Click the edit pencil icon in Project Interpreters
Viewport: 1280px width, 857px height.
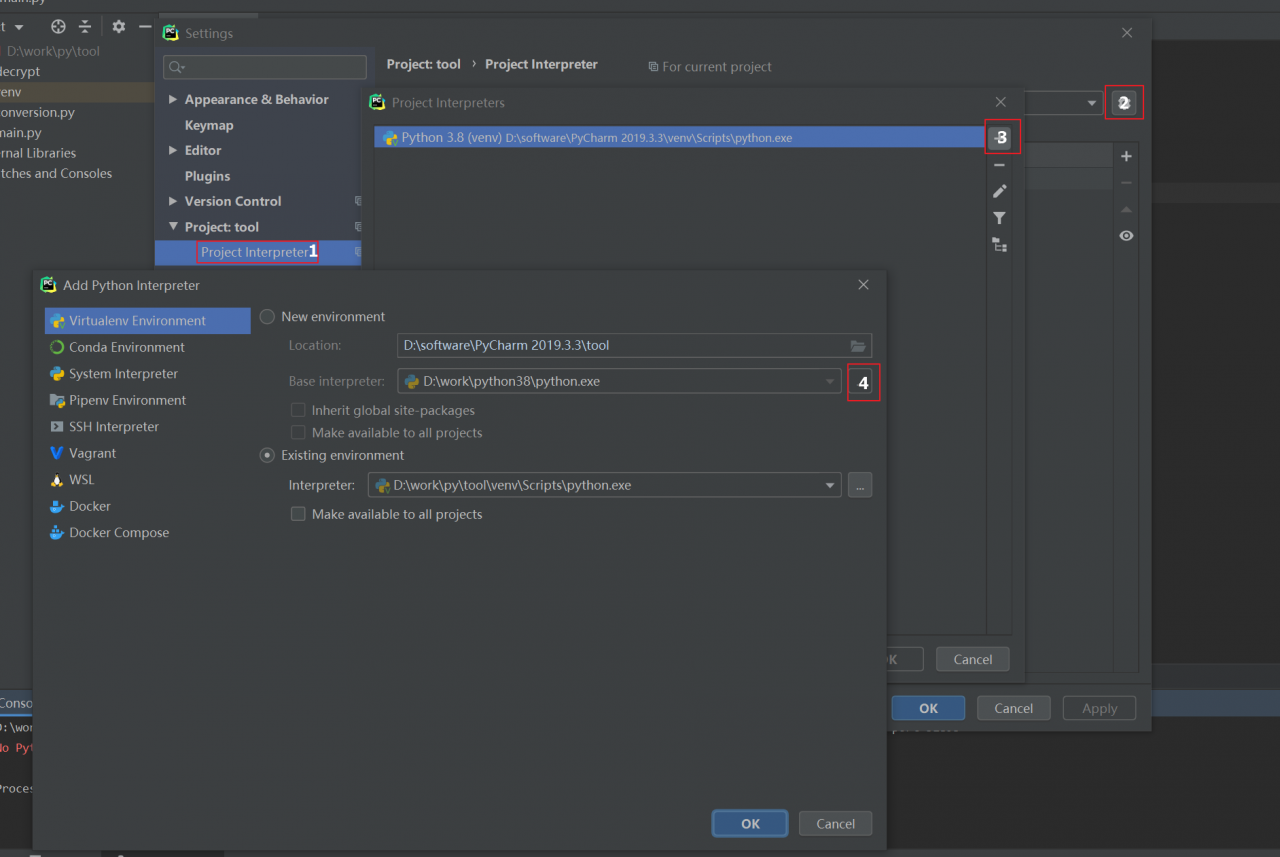coord(999,191)
